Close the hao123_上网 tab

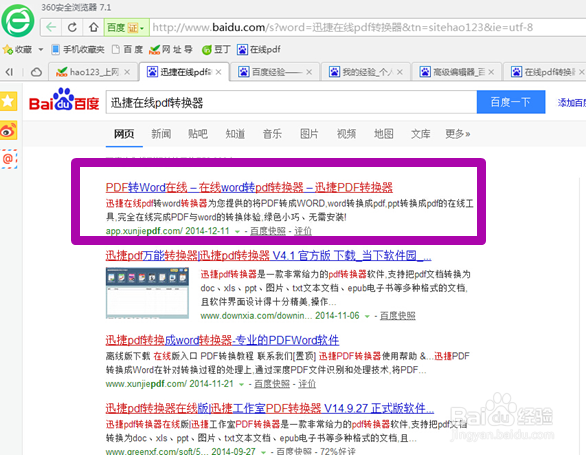click(x=127, y=72)
